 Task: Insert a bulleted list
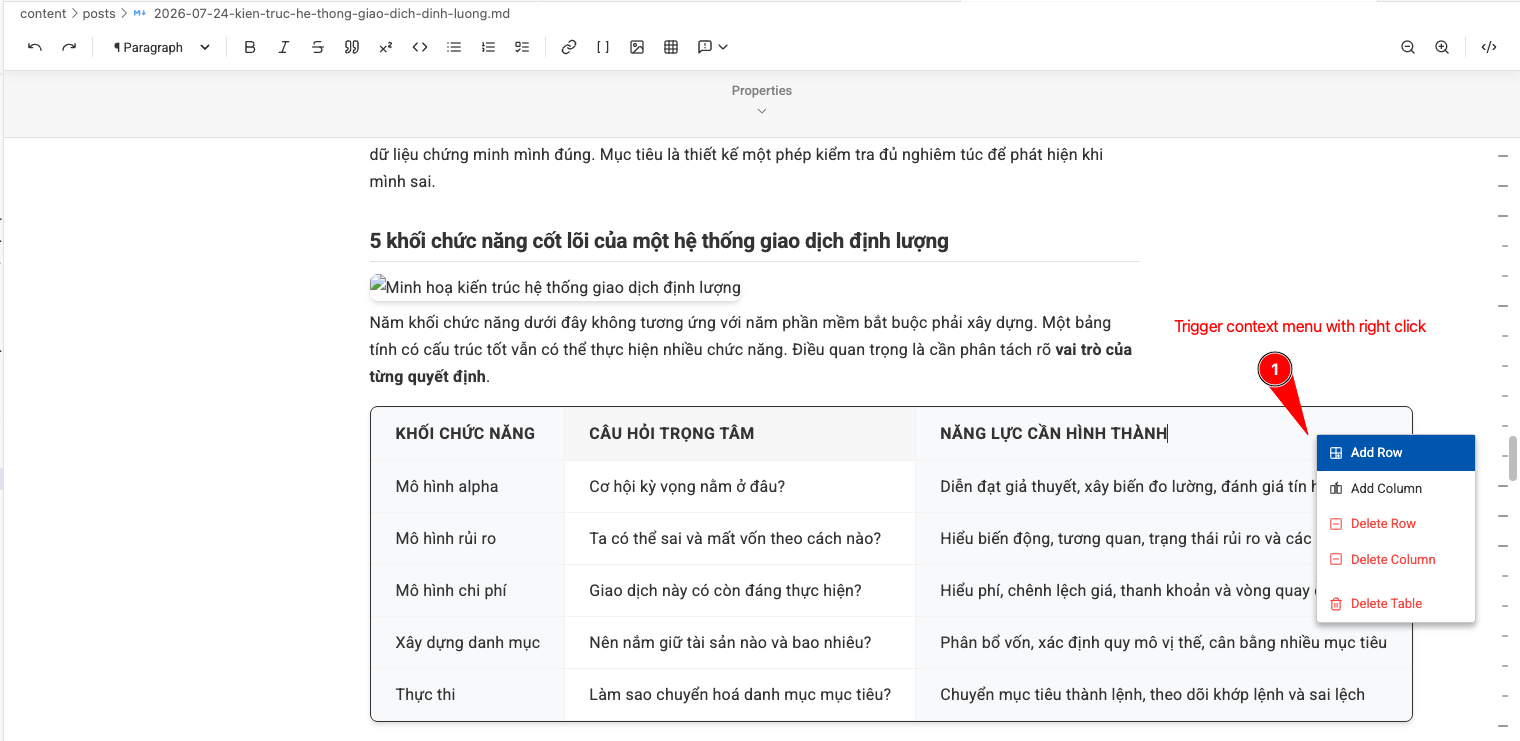(x=454, y=47)
